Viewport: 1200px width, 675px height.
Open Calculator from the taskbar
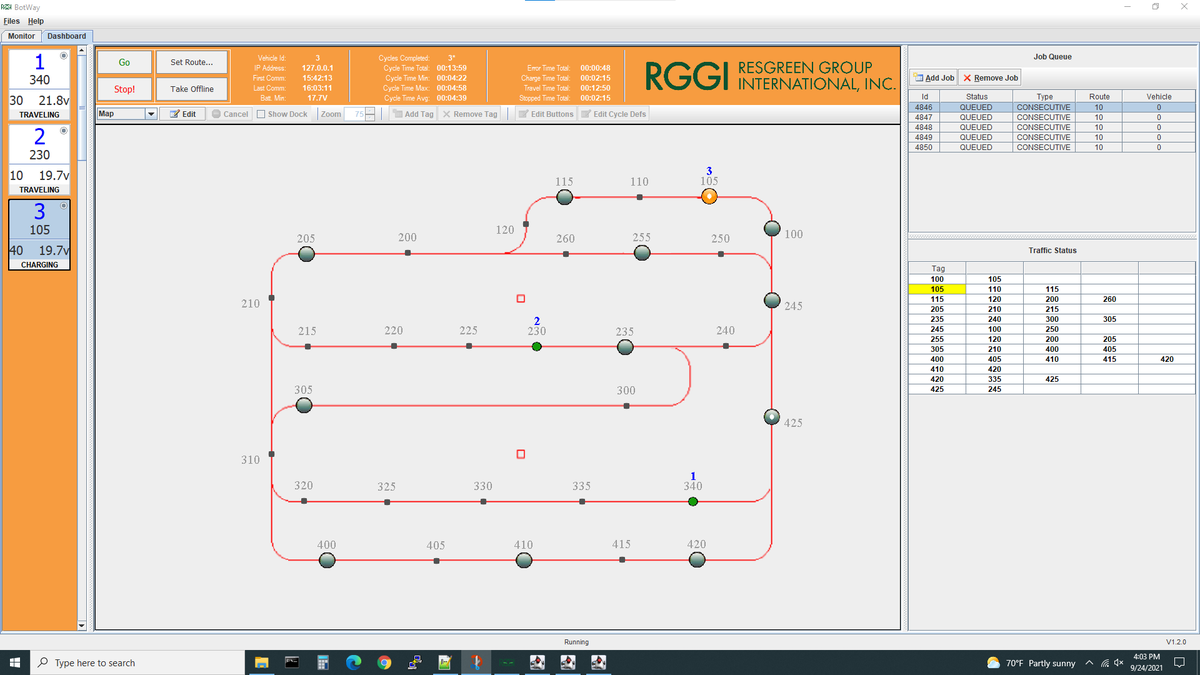click(323, 663)
